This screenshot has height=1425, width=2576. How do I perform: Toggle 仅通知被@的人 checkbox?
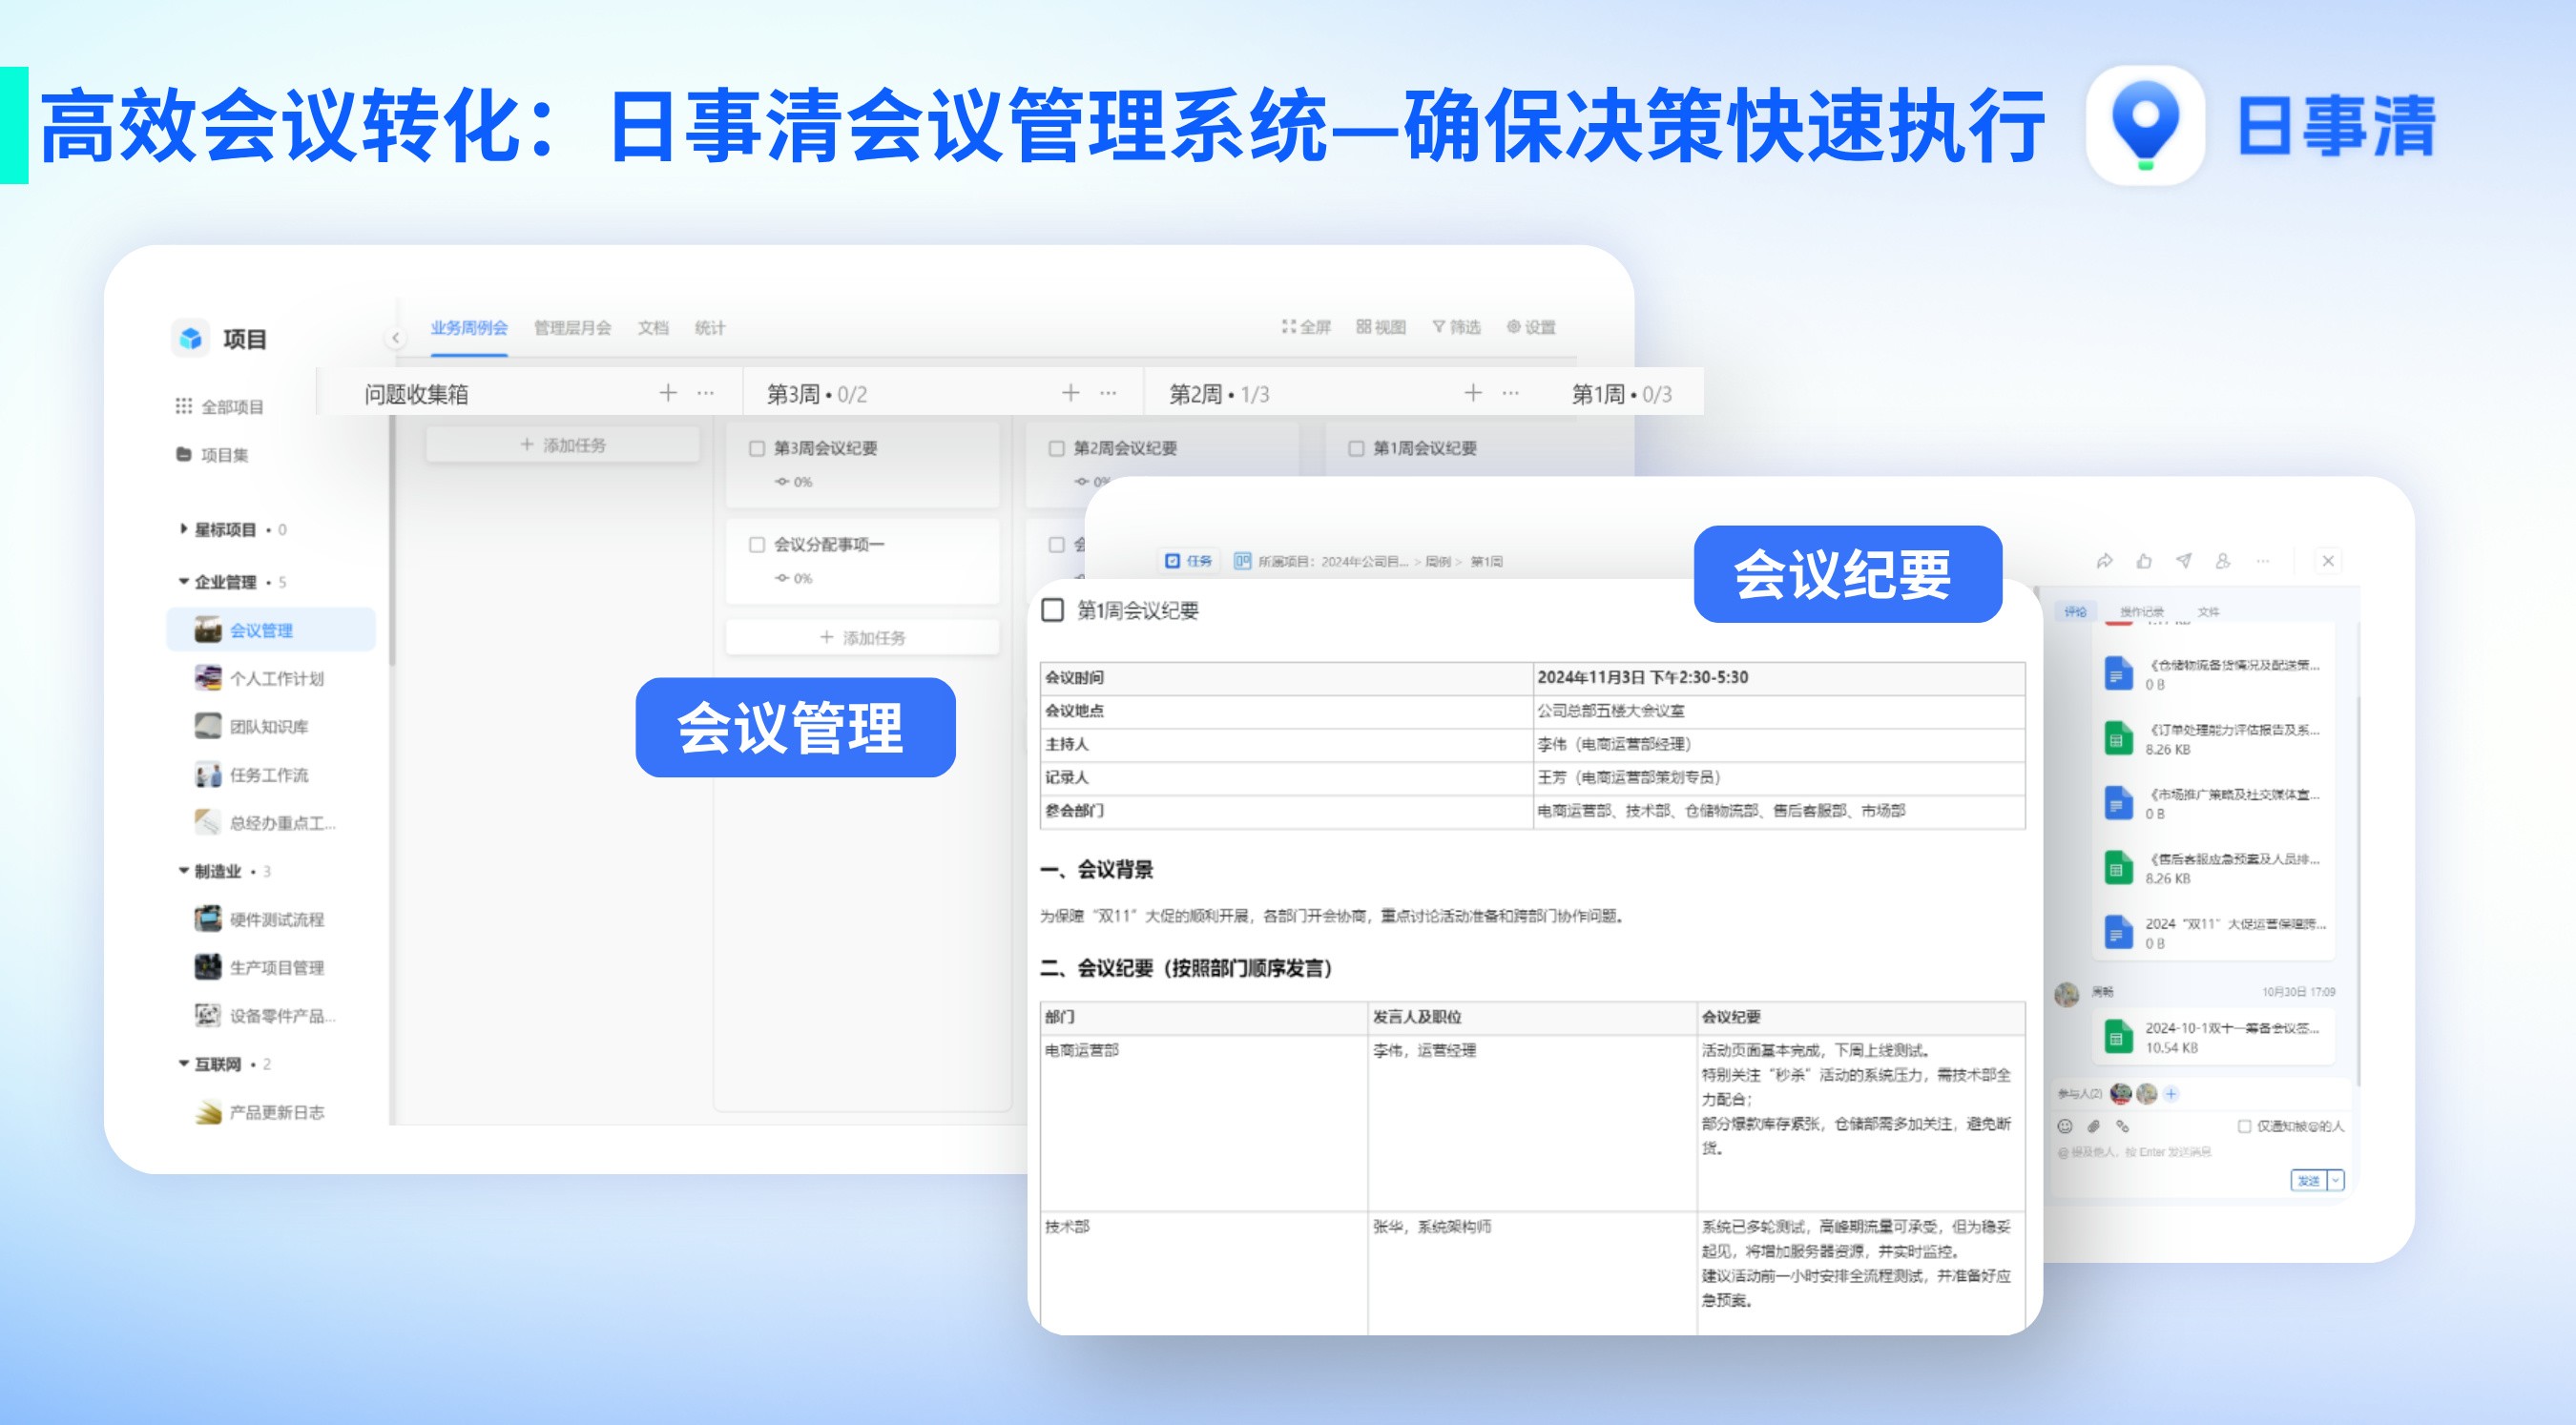tap(2244, 1126)
